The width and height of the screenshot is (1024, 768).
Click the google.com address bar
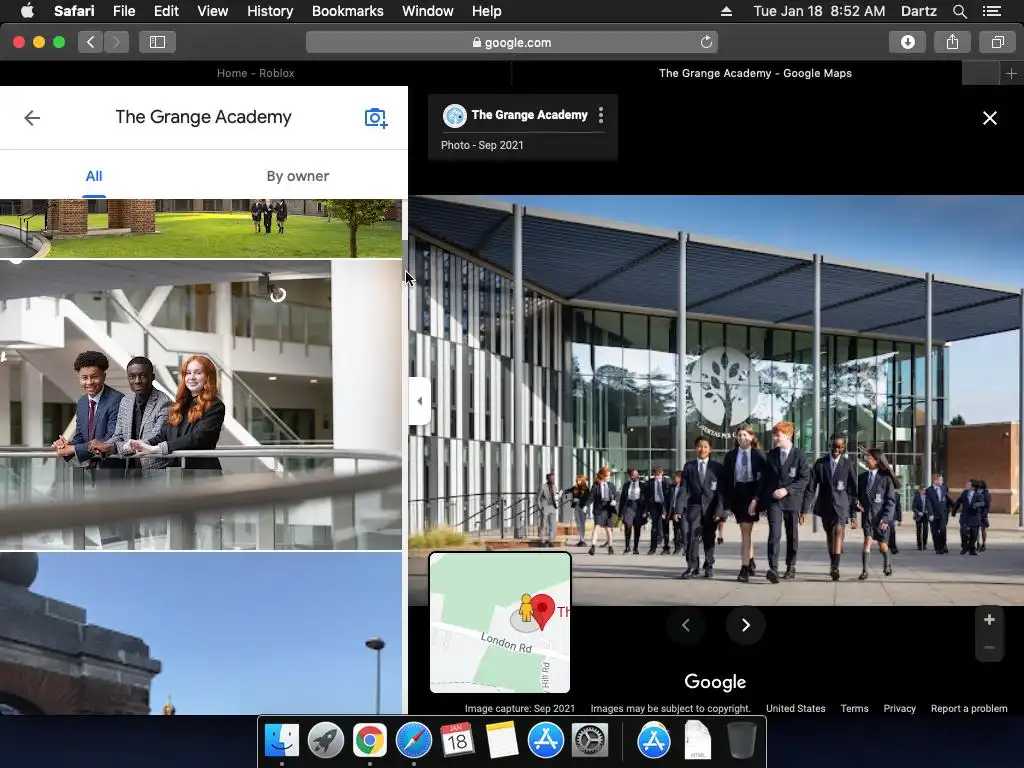coord(511,42)
